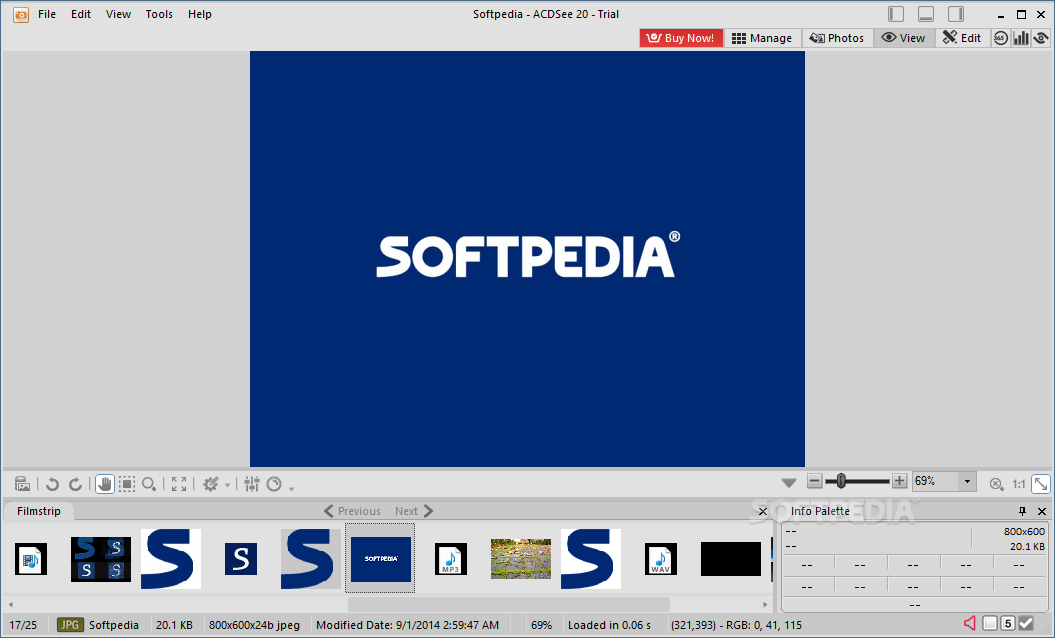This screenshot has width=1055, height=638.
Task: Select the Filmstrip tab
Action: click(x=39, y=511)
